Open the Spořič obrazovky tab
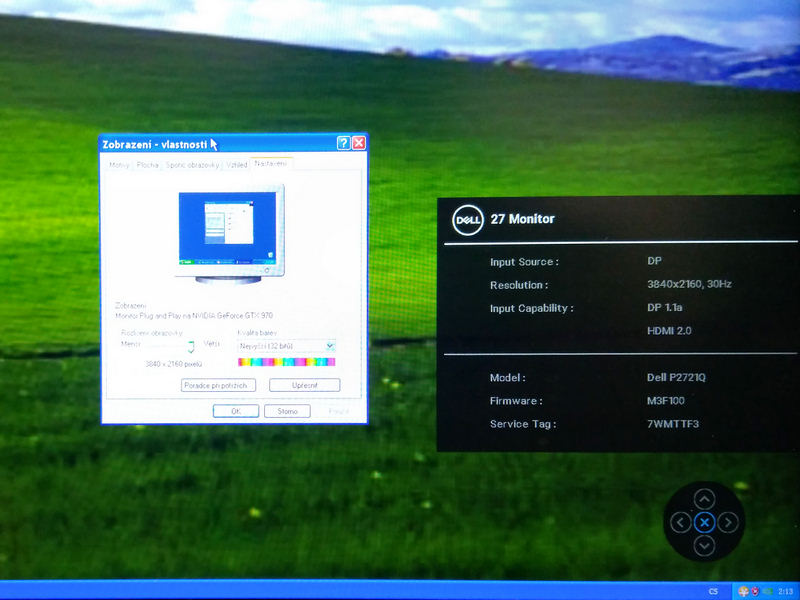Screen dimensions: 800x600 [192, 165]
